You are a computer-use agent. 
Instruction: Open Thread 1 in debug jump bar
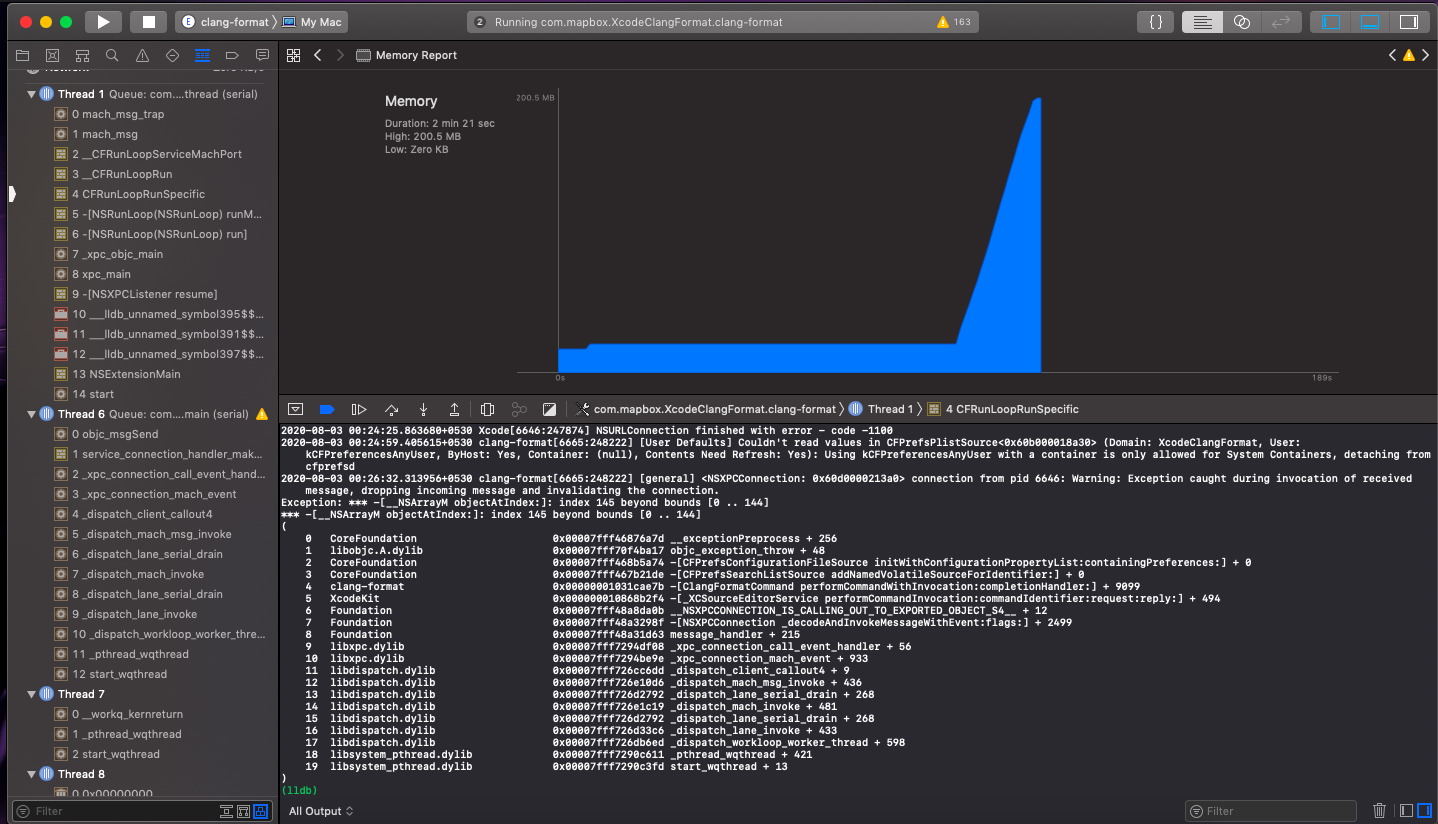(882, 409)
